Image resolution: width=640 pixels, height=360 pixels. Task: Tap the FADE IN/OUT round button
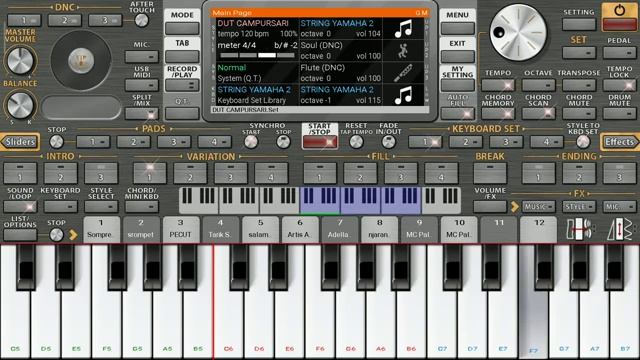click(389, 142)
